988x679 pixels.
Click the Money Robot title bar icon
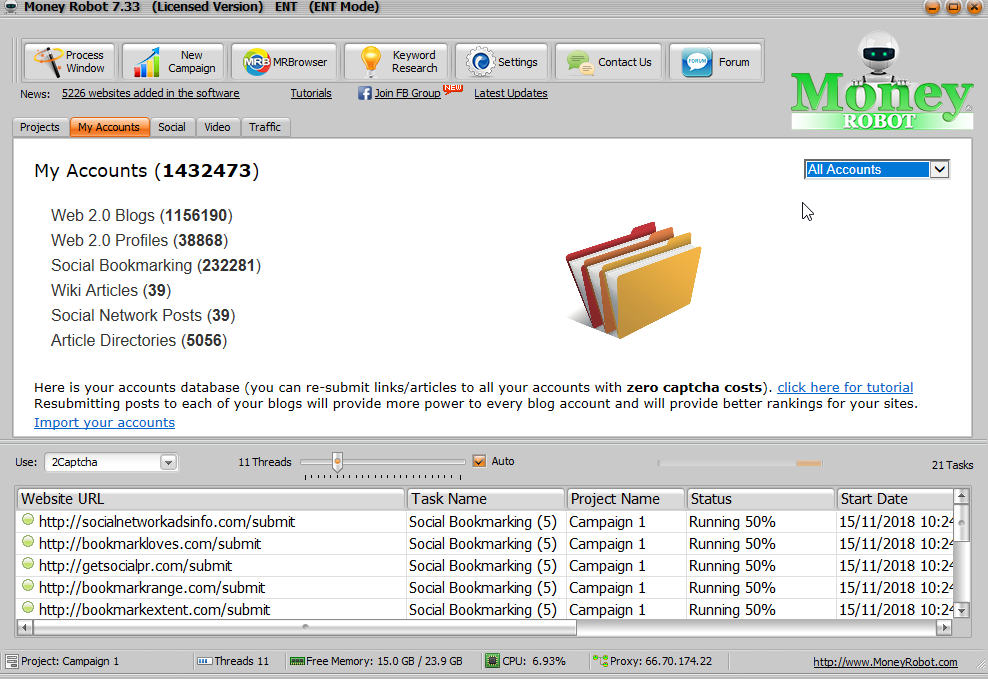pos(10,7)
